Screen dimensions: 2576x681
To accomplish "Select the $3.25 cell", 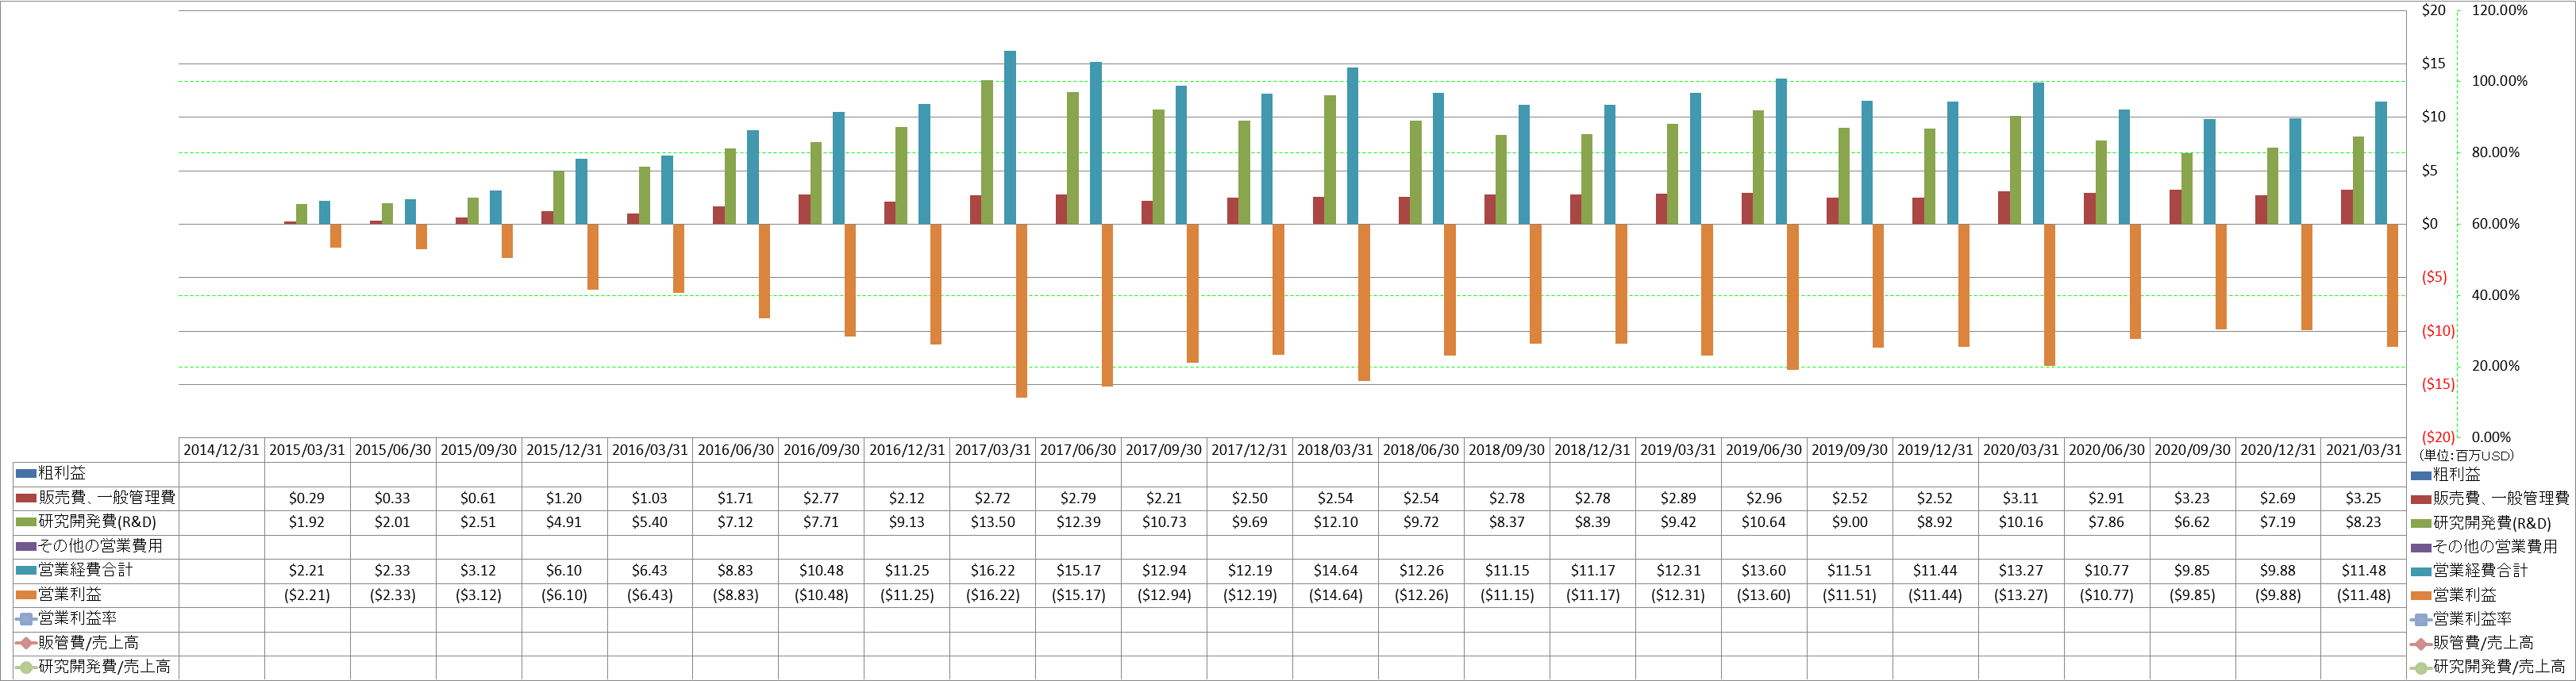I will [2364, 498].
